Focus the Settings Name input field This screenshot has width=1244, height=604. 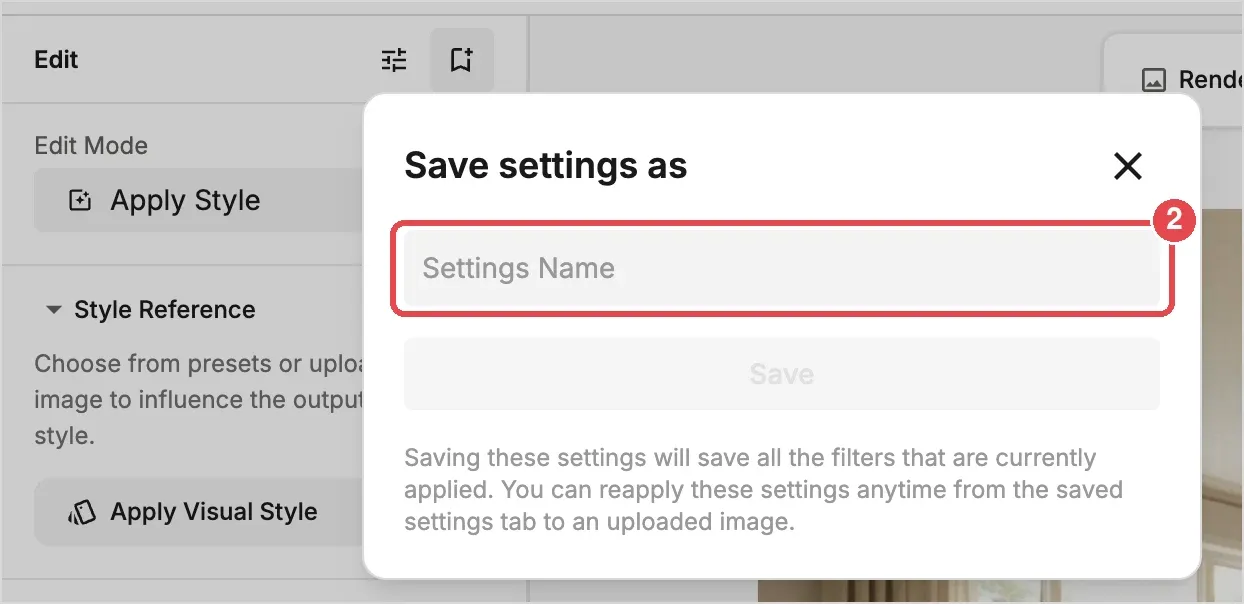tap(781, 268)
